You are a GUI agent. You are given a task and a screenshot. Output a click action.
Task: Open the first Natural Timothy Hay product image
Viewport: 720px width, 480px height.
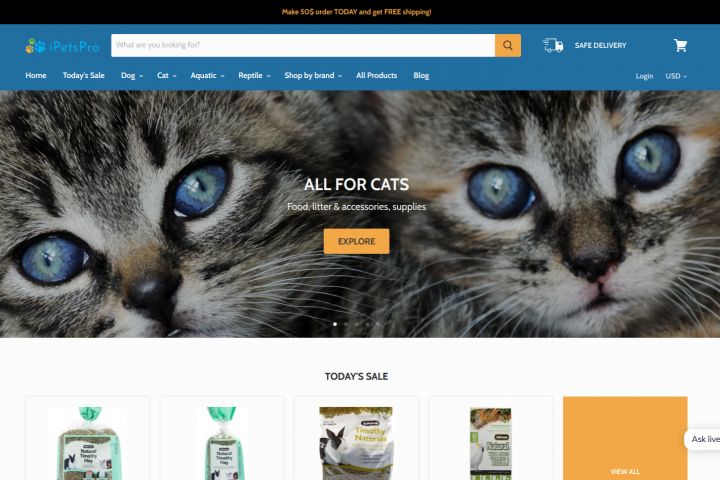click(x=88, y=443)
